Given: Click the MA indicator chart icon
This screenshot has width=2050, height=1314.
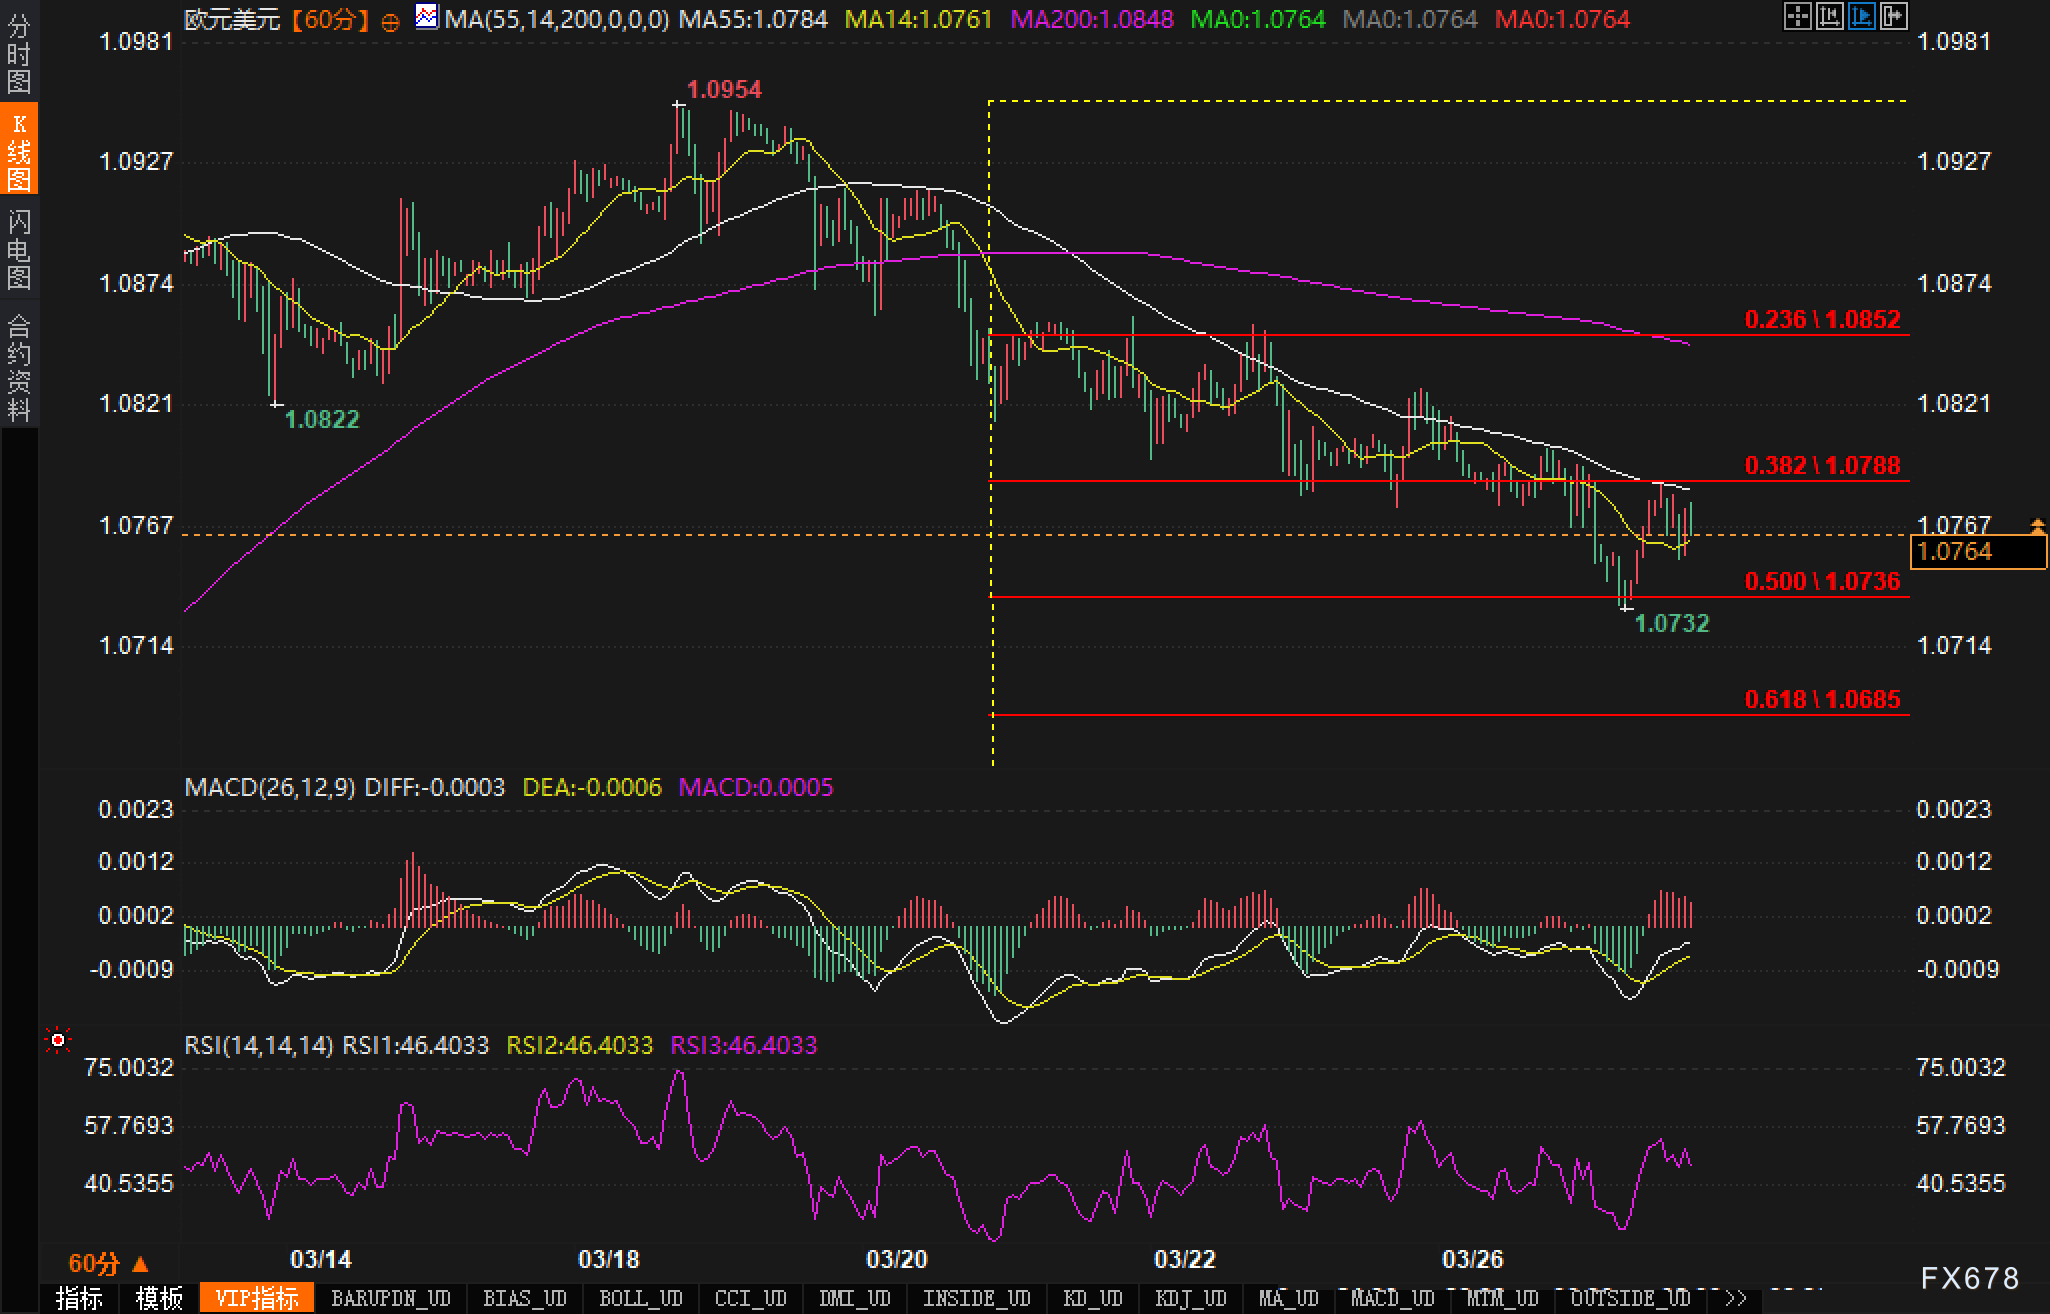Looking at the screenshot, I should 427,17.
